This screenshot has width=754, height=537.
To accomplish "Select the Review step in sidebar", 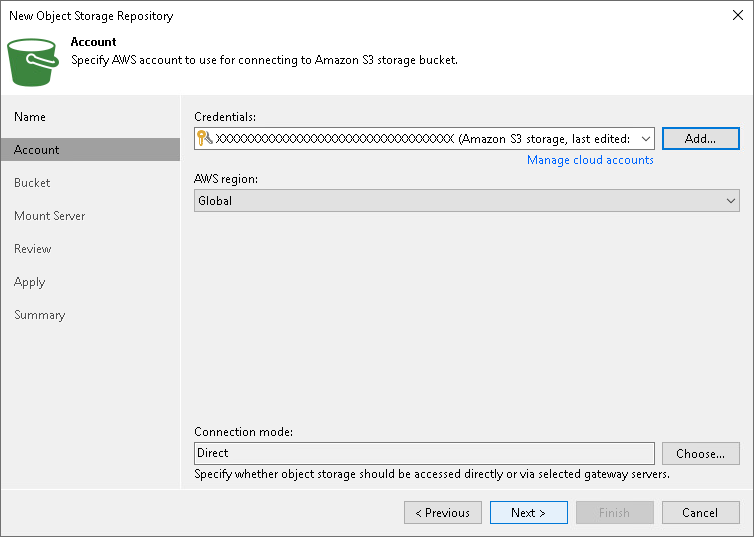I will tap(33, 249).
